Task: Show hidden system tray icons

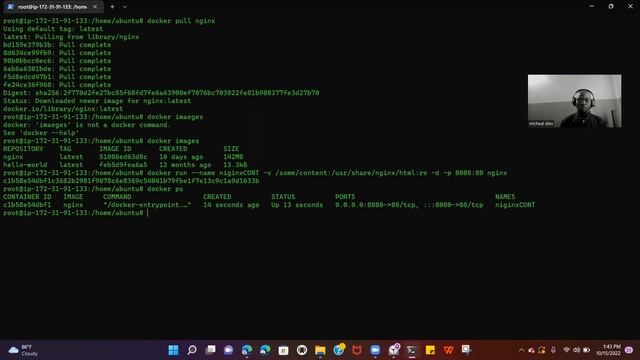Action: [521, 350]
